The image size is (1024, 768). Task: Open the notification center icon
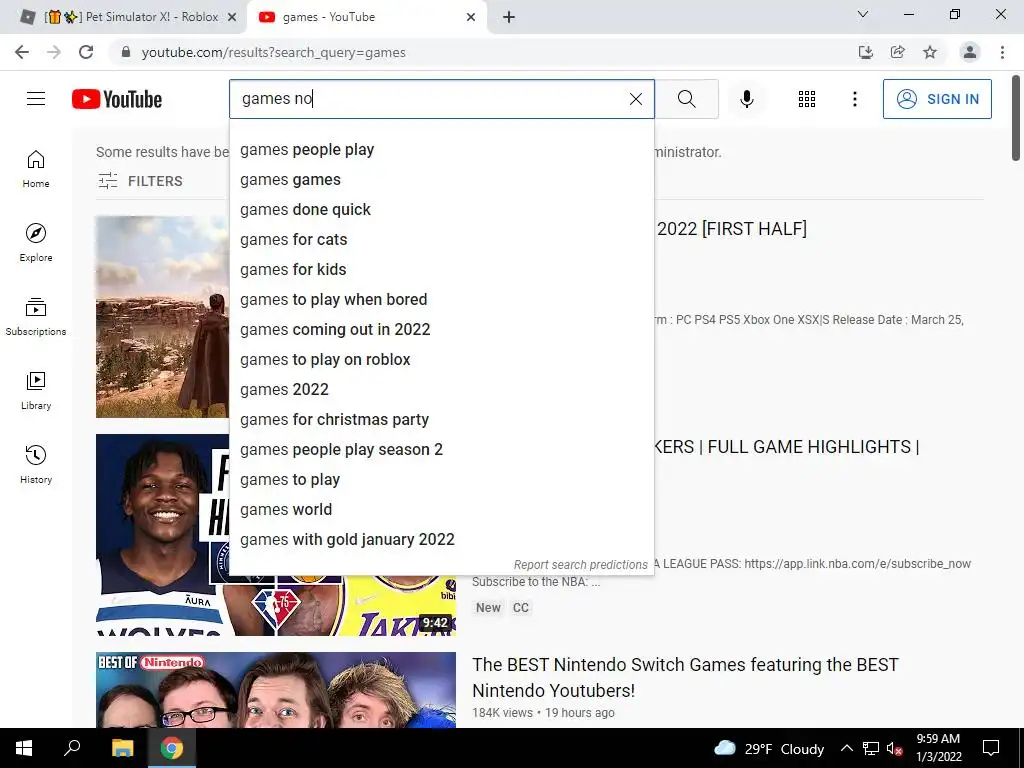pos(991,748)
